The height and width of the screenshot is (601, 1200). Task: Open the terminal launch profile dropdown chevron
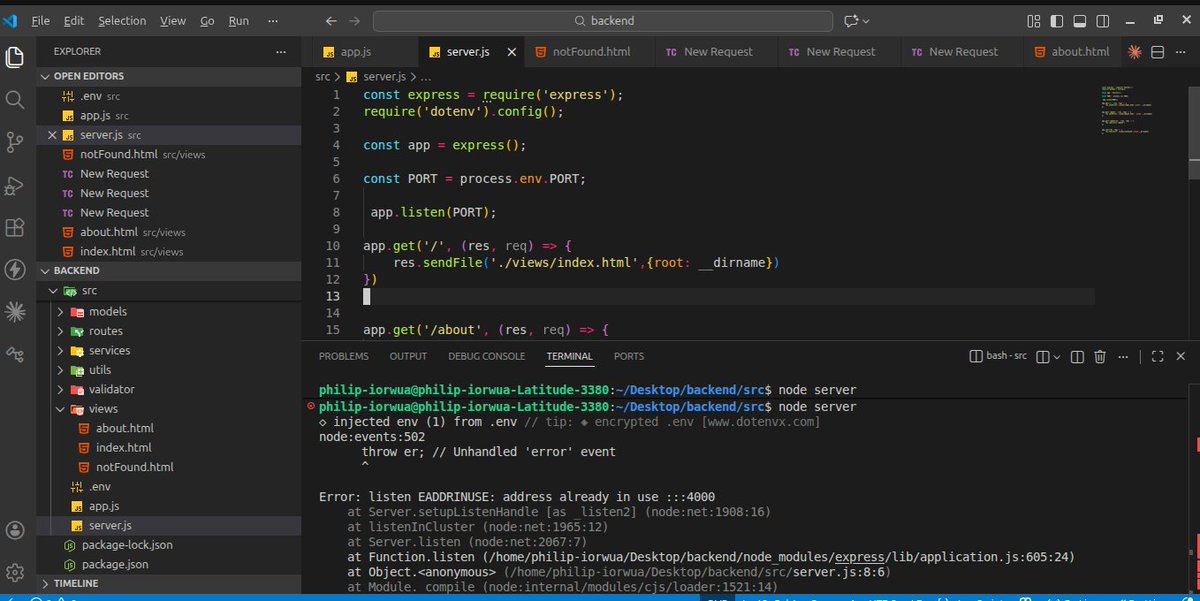coord(1057,356)
